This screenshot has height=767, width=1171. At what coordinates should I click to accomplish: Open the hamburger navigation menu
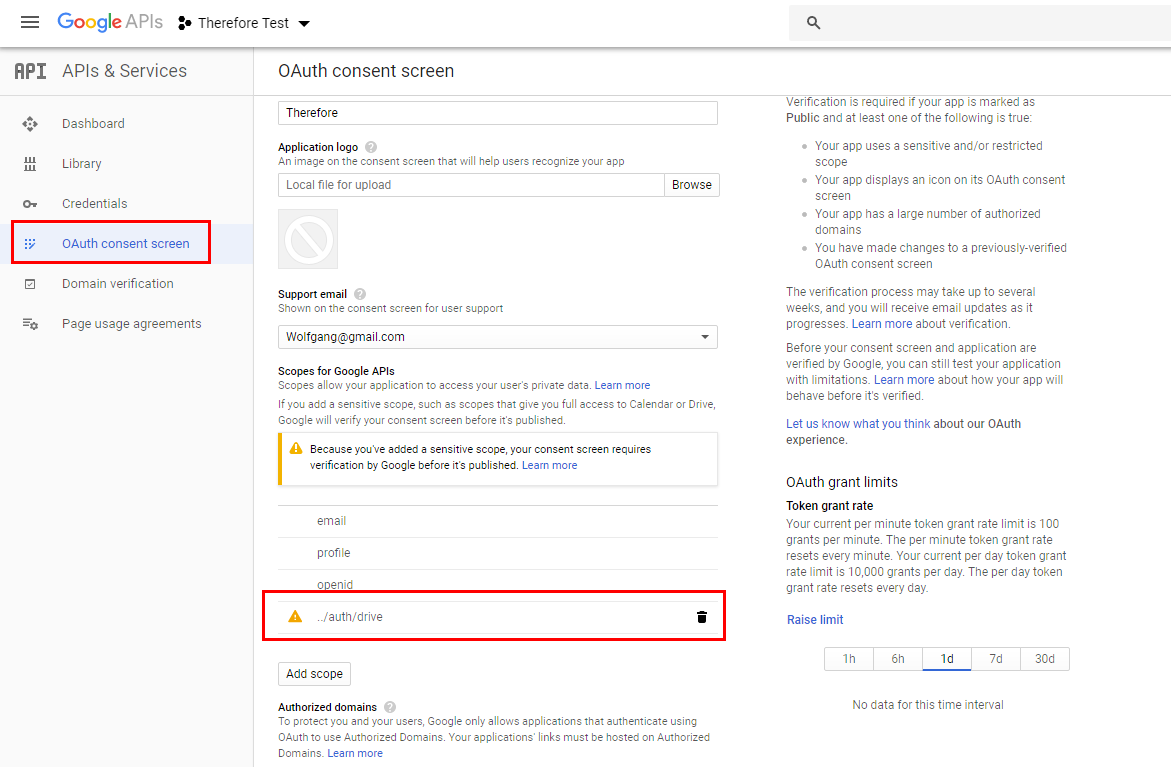tap(30, 22)
